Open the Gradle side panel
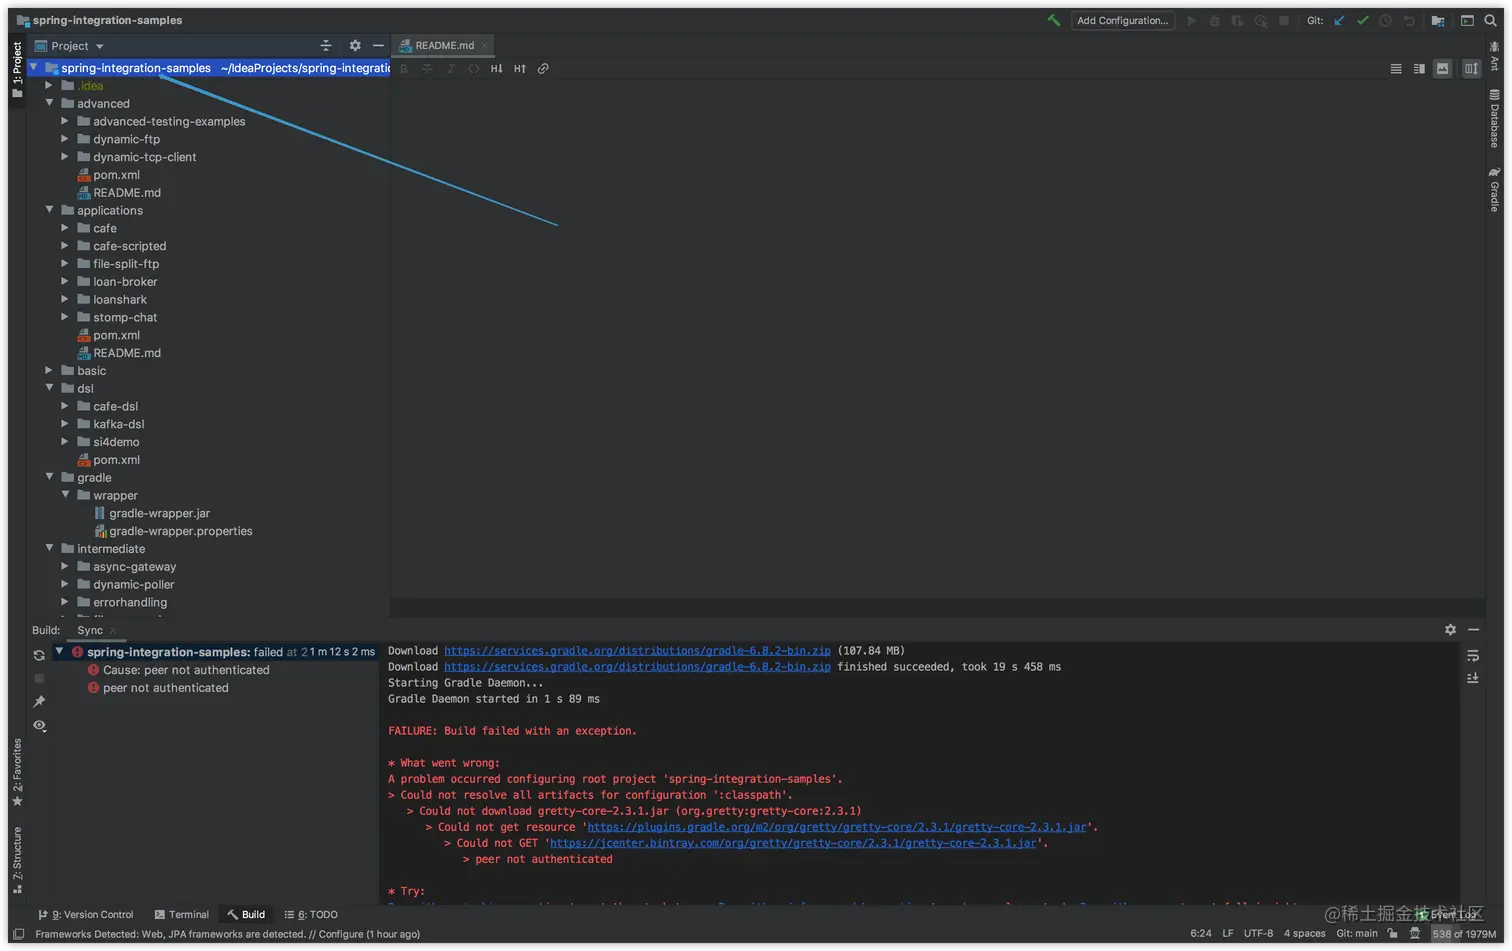 (1494, 189)
